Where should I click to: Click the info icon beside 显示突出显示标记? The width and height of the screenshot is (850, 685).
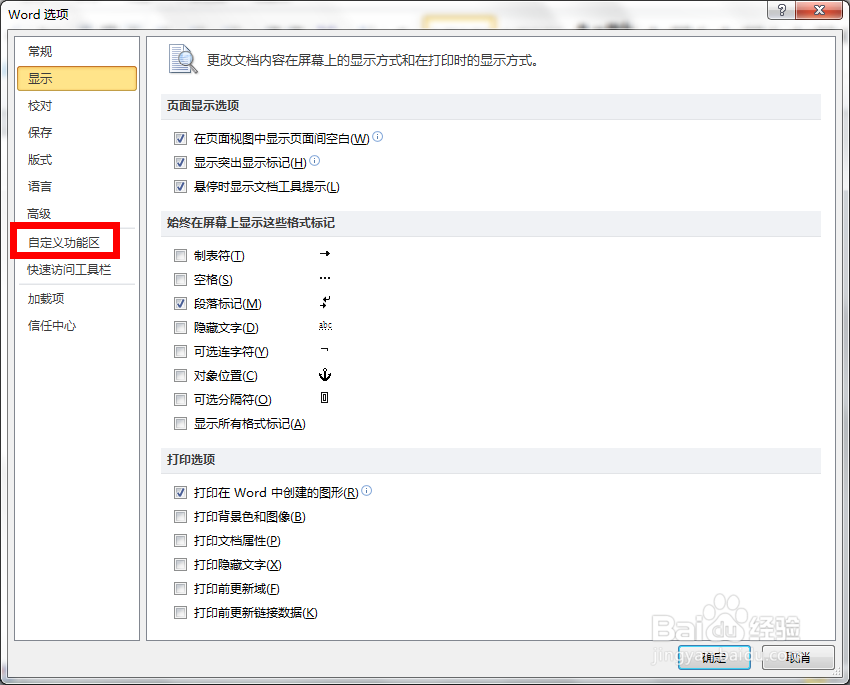click(x=314, y=160)
